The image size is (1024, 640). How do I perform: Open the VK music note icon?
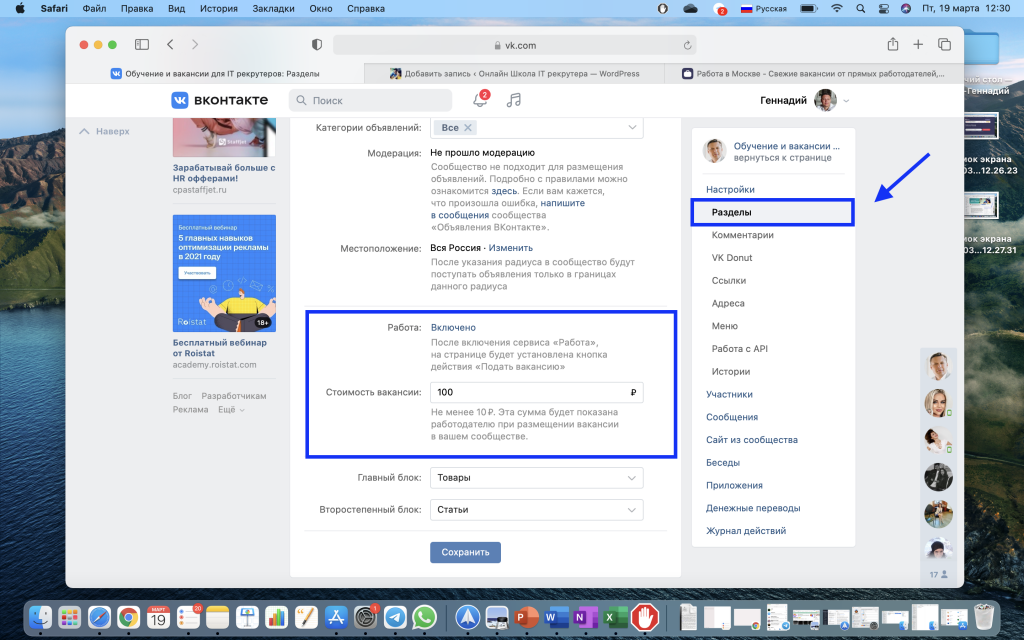pos(514,100)
